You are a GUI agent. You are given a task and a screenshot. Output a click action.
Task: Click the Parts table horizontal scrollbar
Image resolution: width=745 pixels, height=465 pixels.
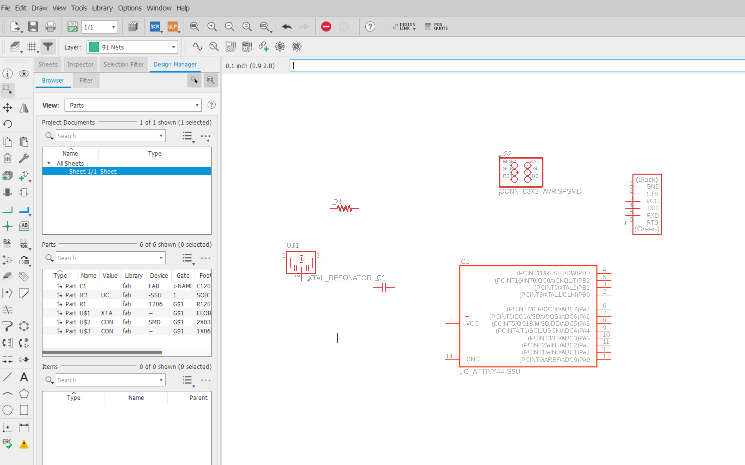102,352
